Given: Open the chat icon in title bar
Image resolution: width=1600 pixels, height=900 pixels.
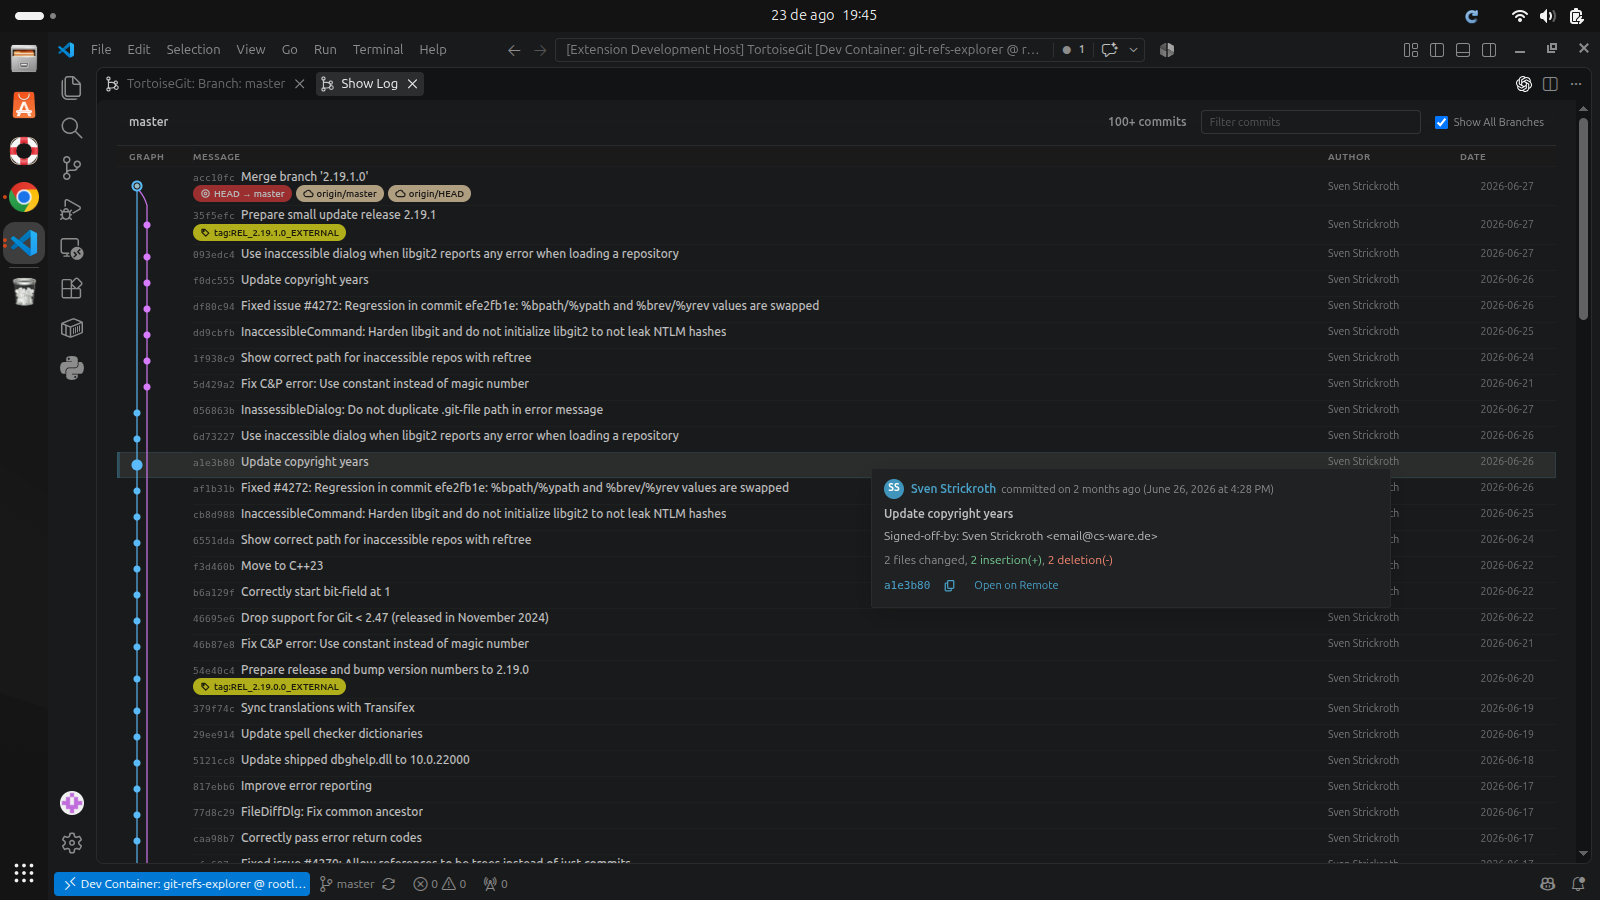Looking at the screenshot, I should click(1109, 50).
